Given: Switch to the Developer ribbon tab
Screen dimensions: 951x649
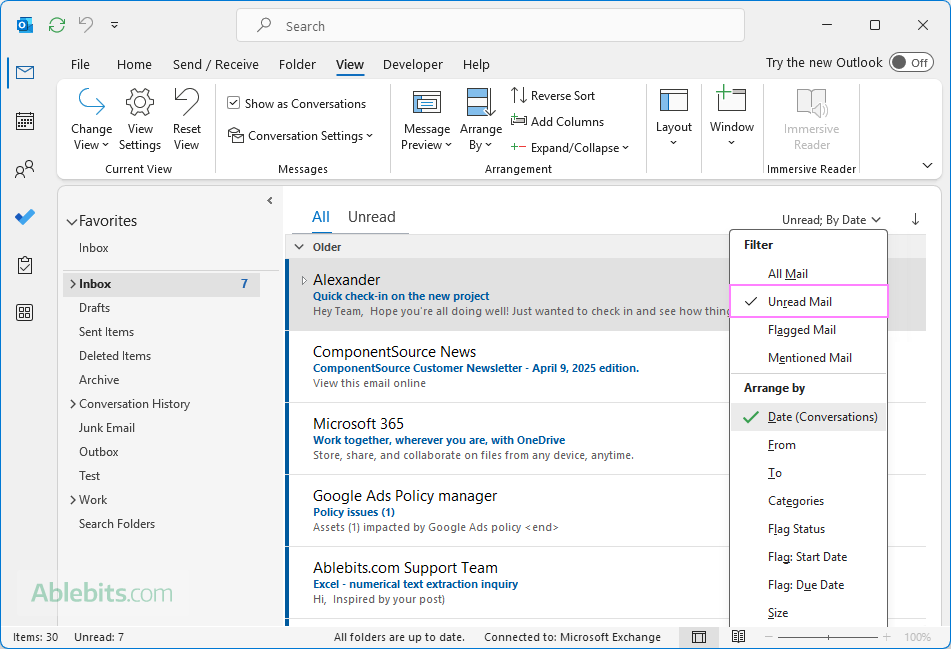Looking at the screenshot, I should (412, 64).
